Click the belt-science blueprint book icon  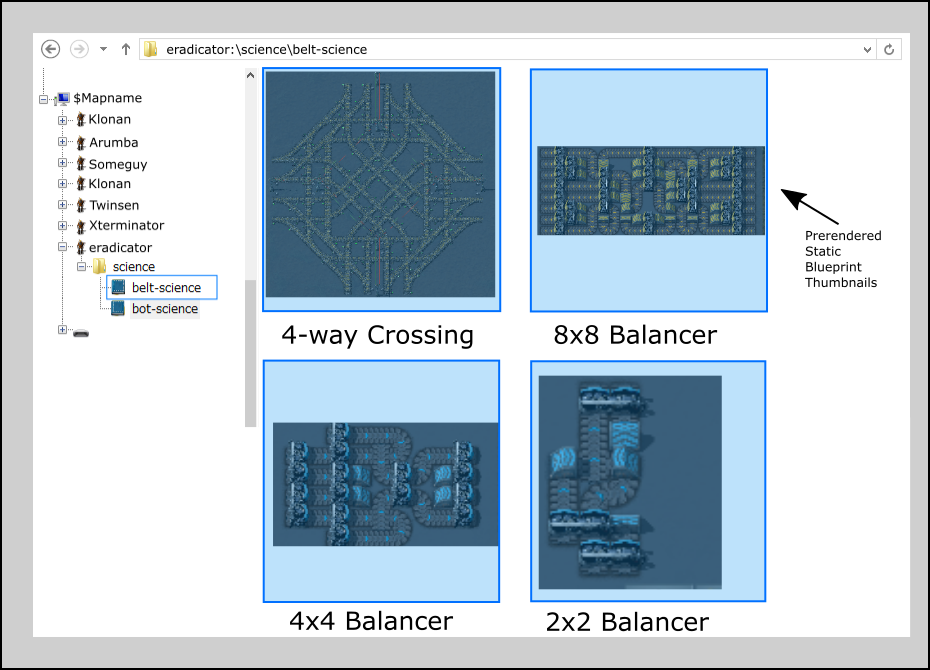(118, 287)
